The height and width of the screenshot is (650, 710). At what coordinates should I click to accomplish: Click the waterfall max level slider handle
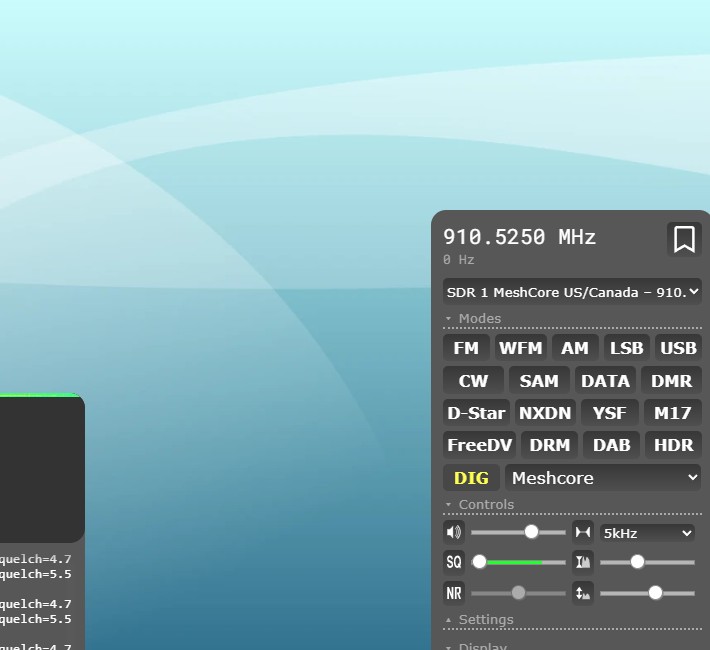coord(637,562)
